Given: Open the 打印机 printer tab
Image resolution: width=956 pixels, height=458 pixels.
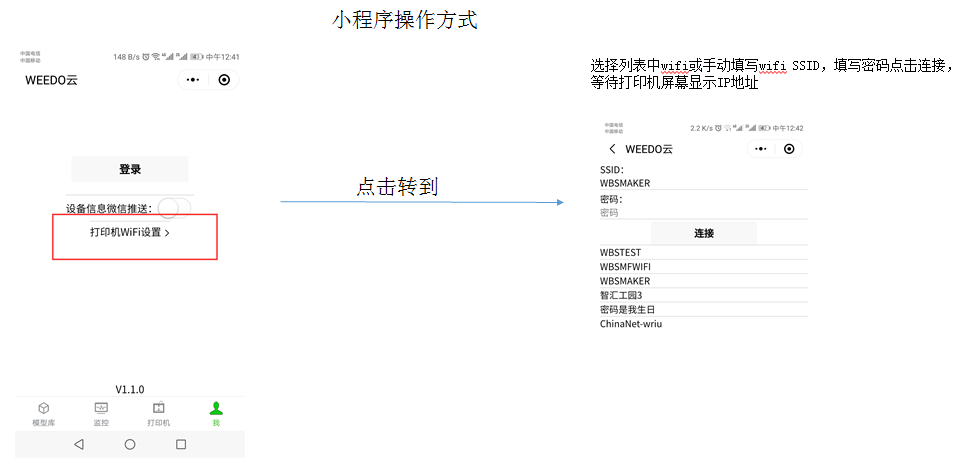Looking at the screenshot, I should [x=158, y=408].
